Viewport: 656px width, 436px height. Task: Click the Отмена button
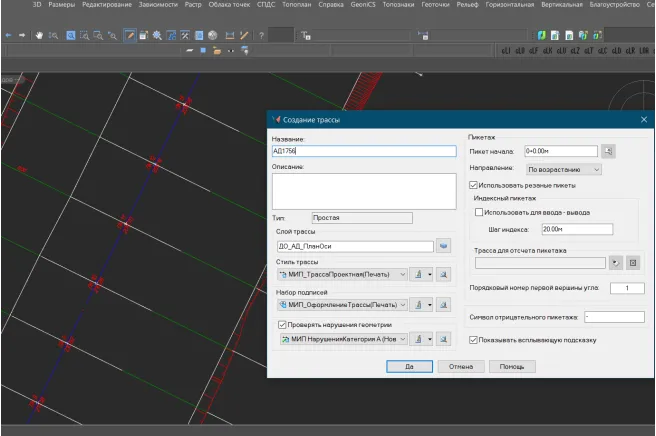(461, 367)
